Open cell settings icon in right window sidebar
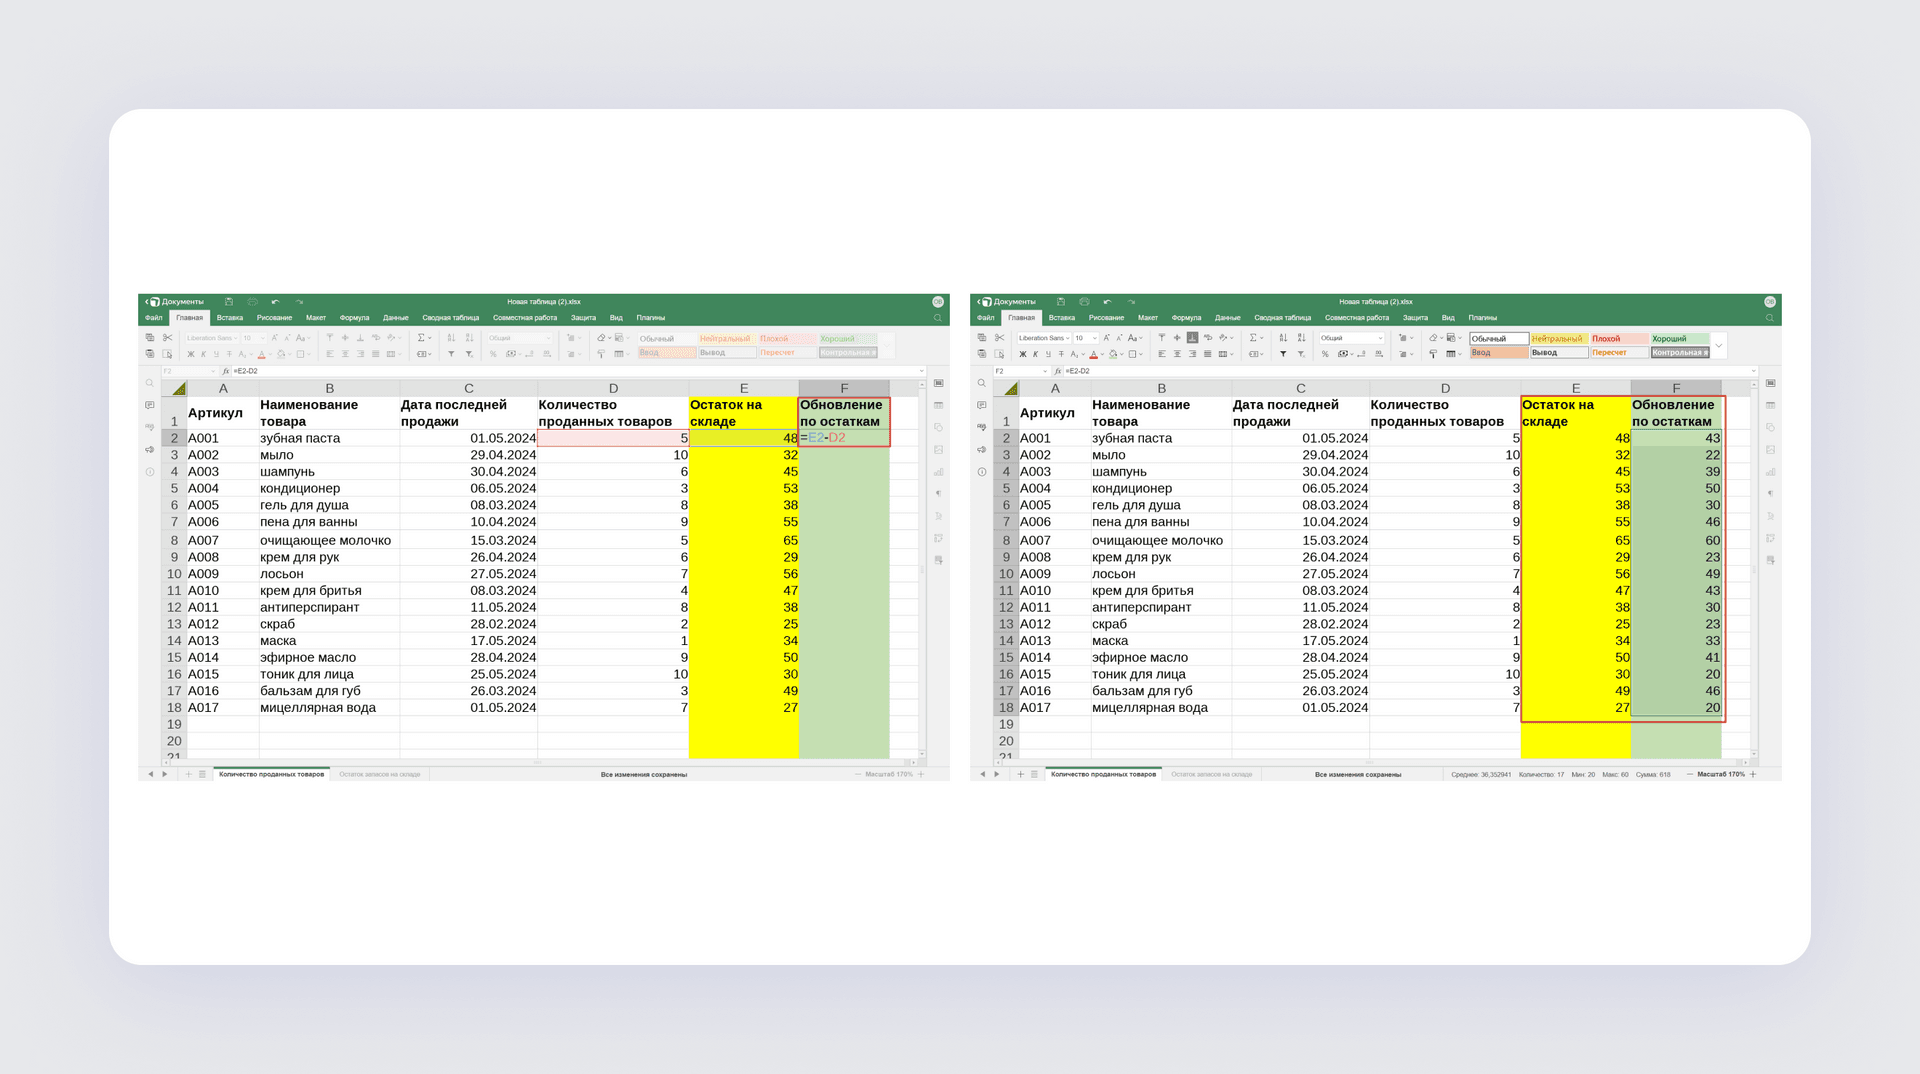This screenshot has height=1074, width=1920. (x=1771, y=383)
